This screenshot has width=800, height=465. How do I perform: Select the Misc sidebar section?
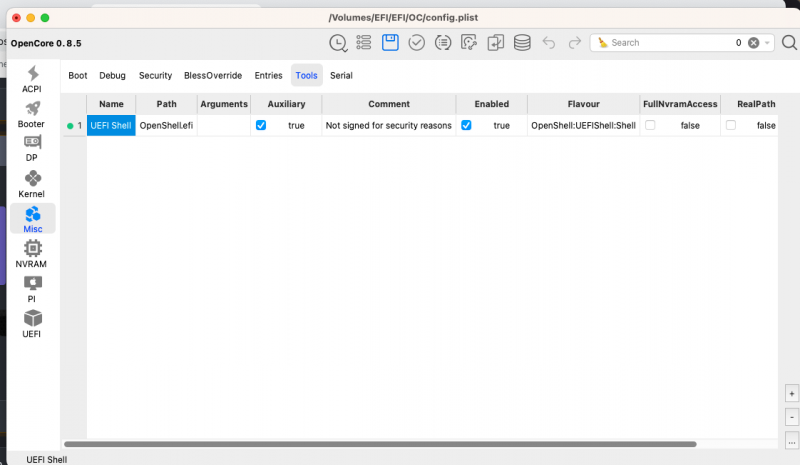[33, 219]
